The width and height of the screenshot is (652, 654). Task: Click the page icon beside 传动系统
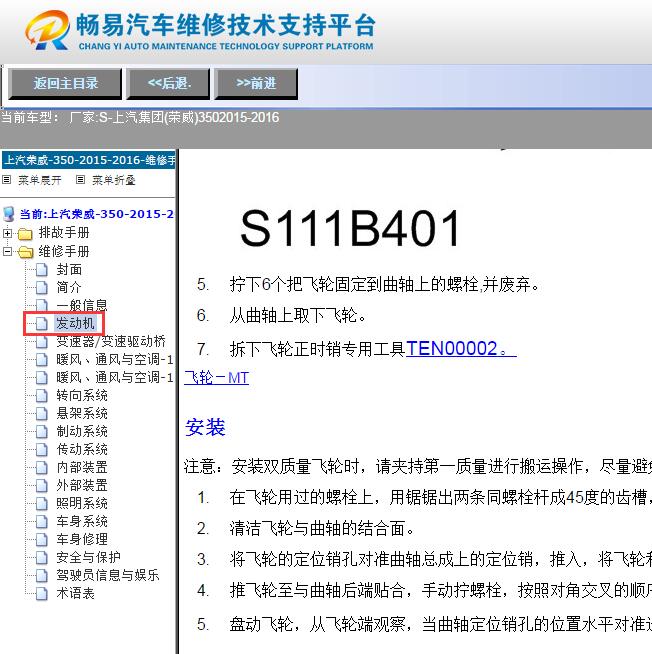pyautogui.click(x=42, y=449)
